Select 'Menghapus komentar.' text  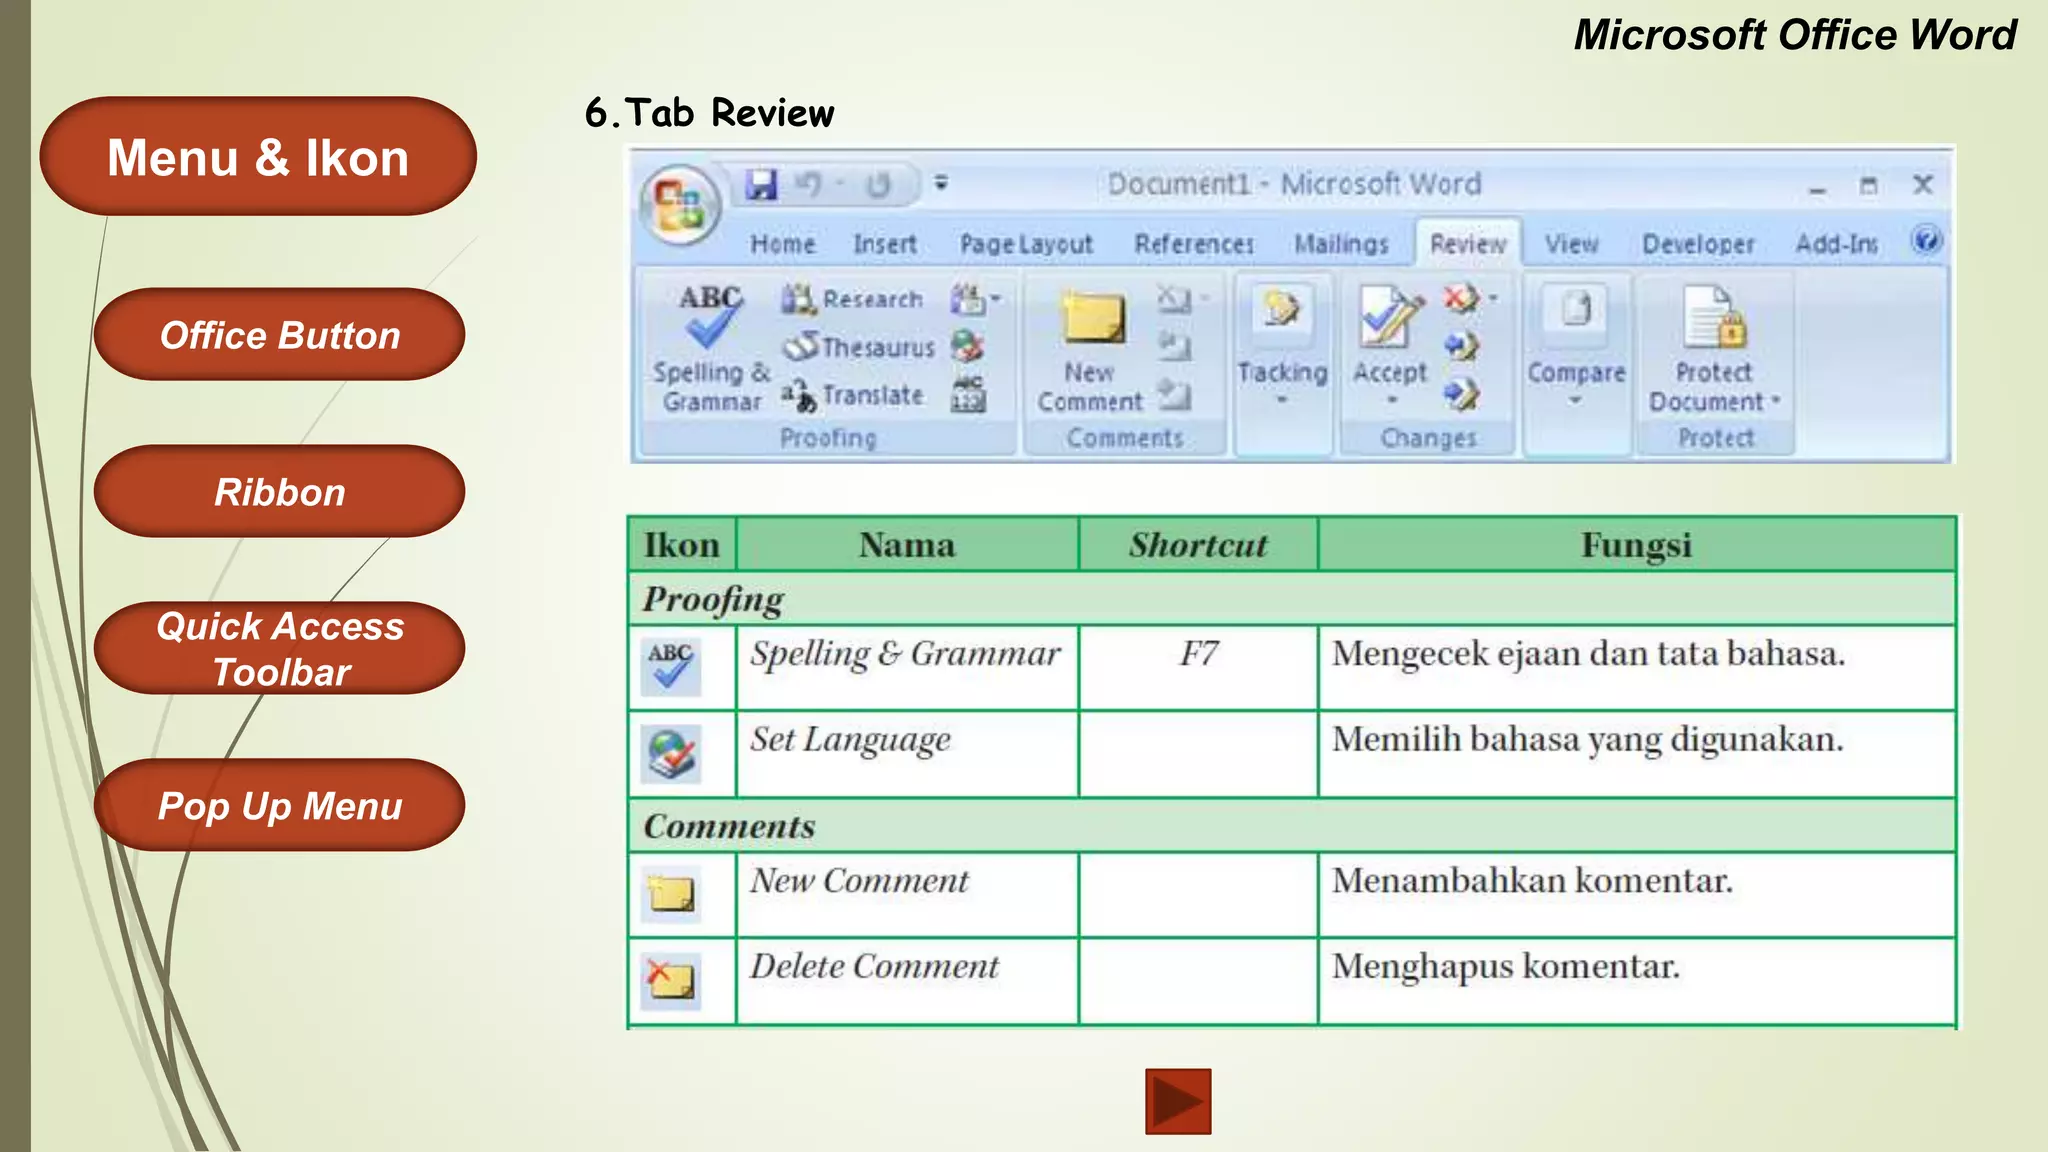click(1506, 967)
